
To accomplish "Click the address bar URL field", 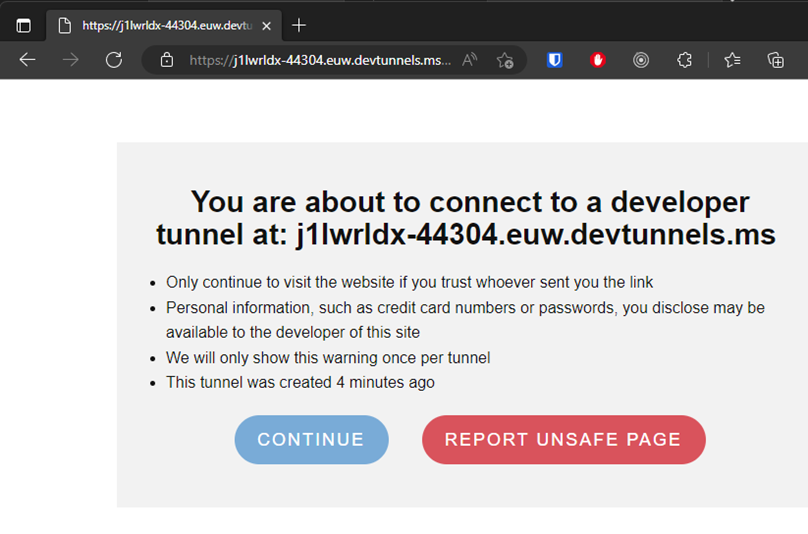I will click(x=320, y=60).
